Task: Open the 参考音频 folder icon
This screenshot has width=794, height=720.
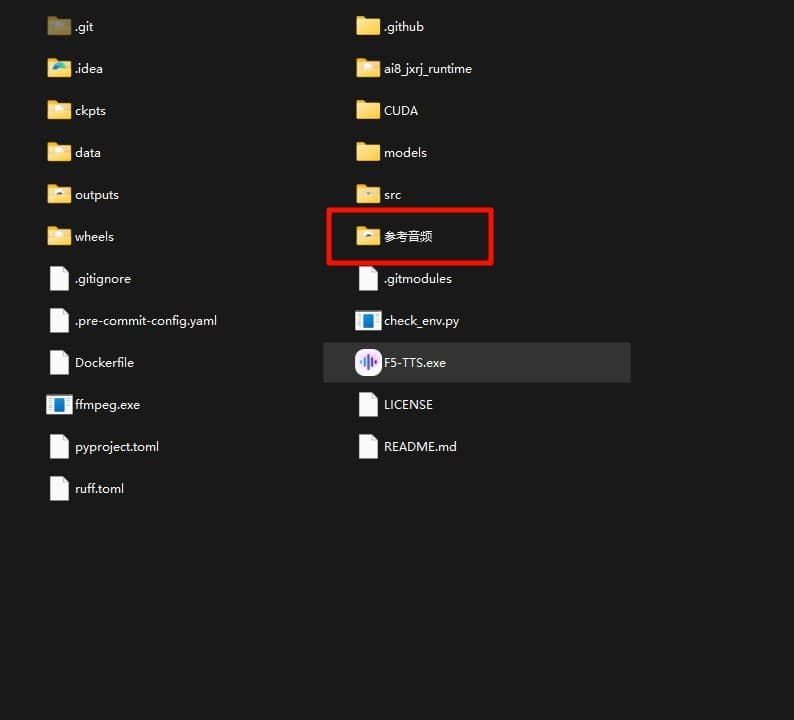Action: [x=368, y=237]
